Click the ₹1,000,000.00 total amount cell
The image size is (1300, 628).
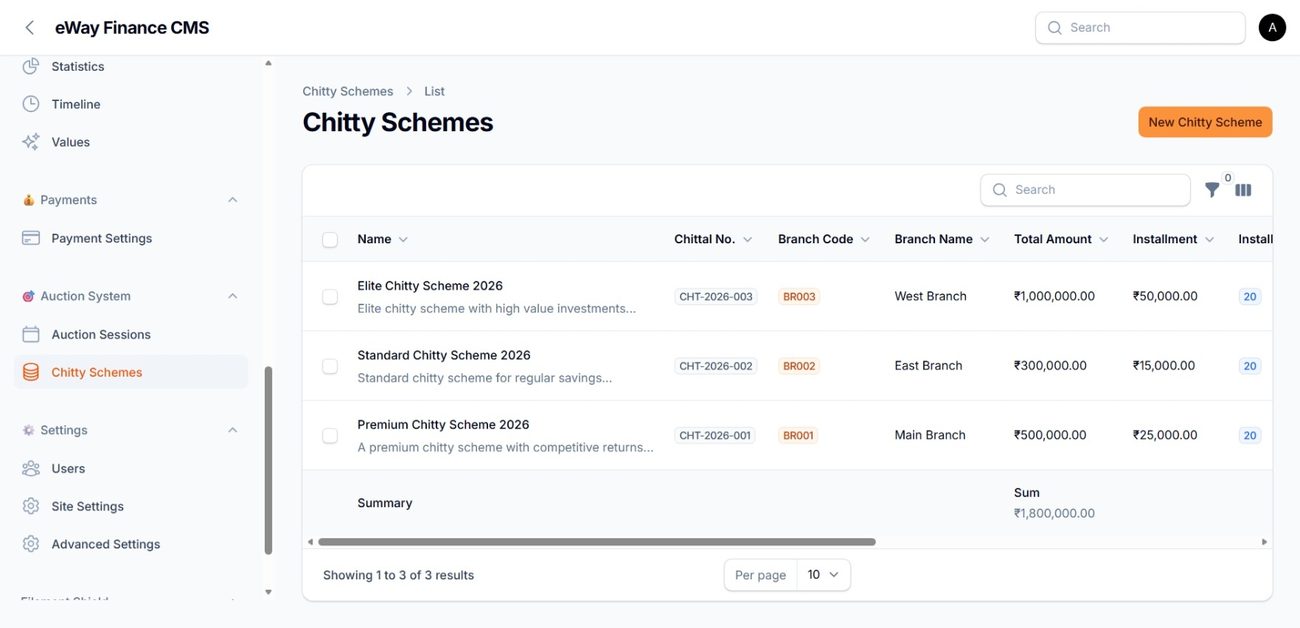coord(1054,296)
